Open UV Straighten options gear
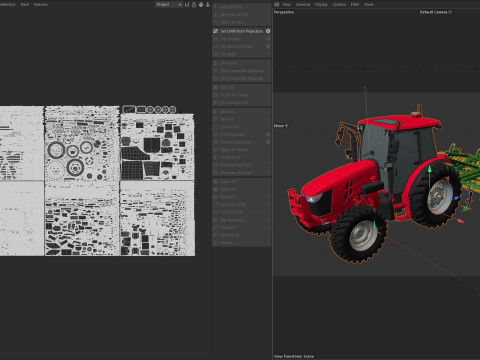The width and height of the screenshot is (480, 360). point(268,134)
